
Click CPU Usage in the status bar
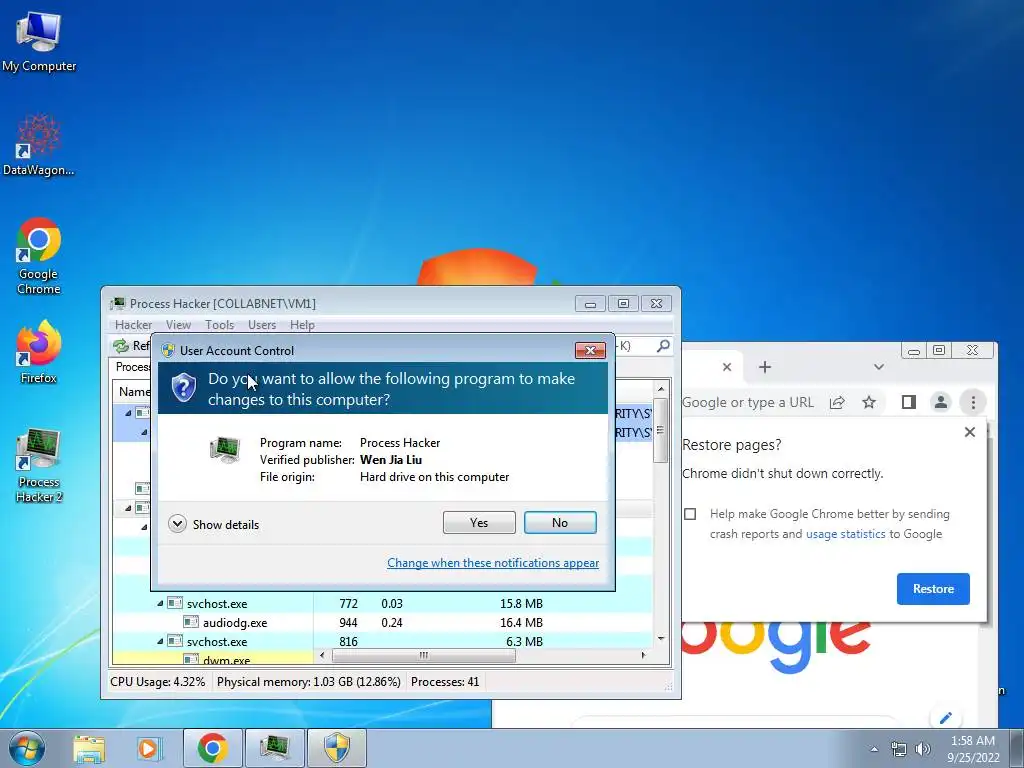click(157, 682)
